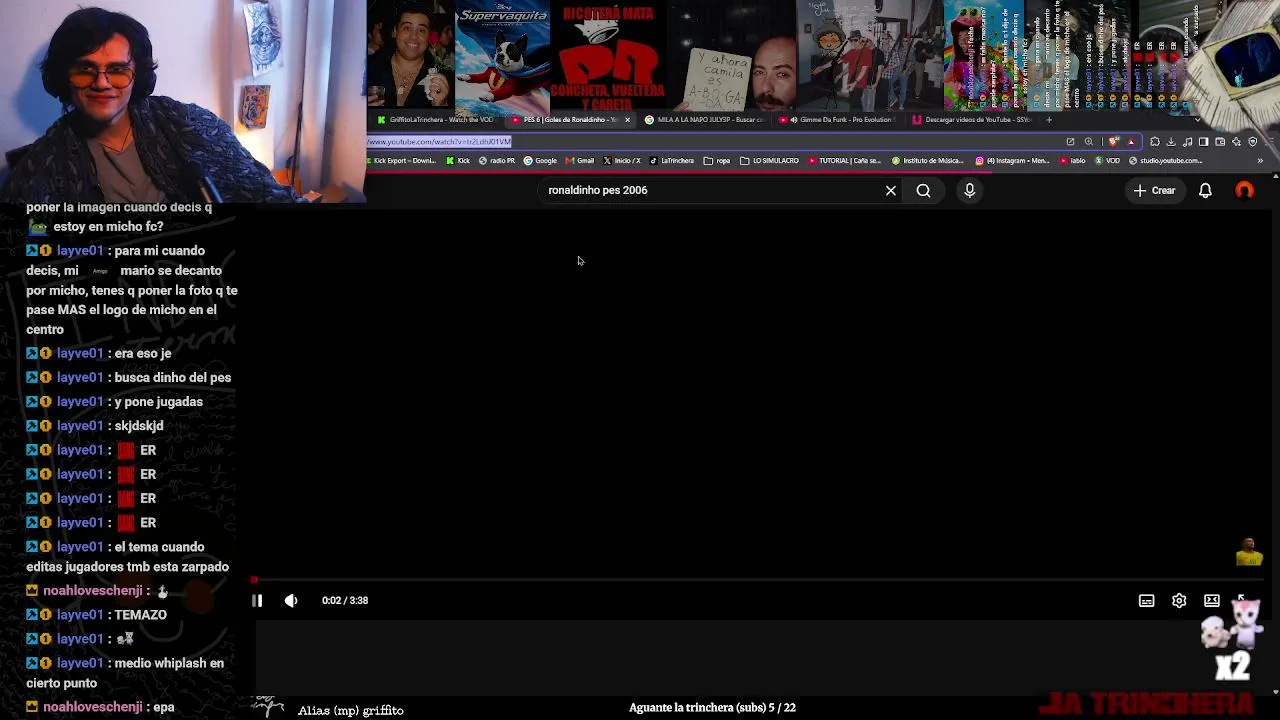
Task: Close the PES 6 Goles de Ronaldinho tab
Action: tap(628, 120)
